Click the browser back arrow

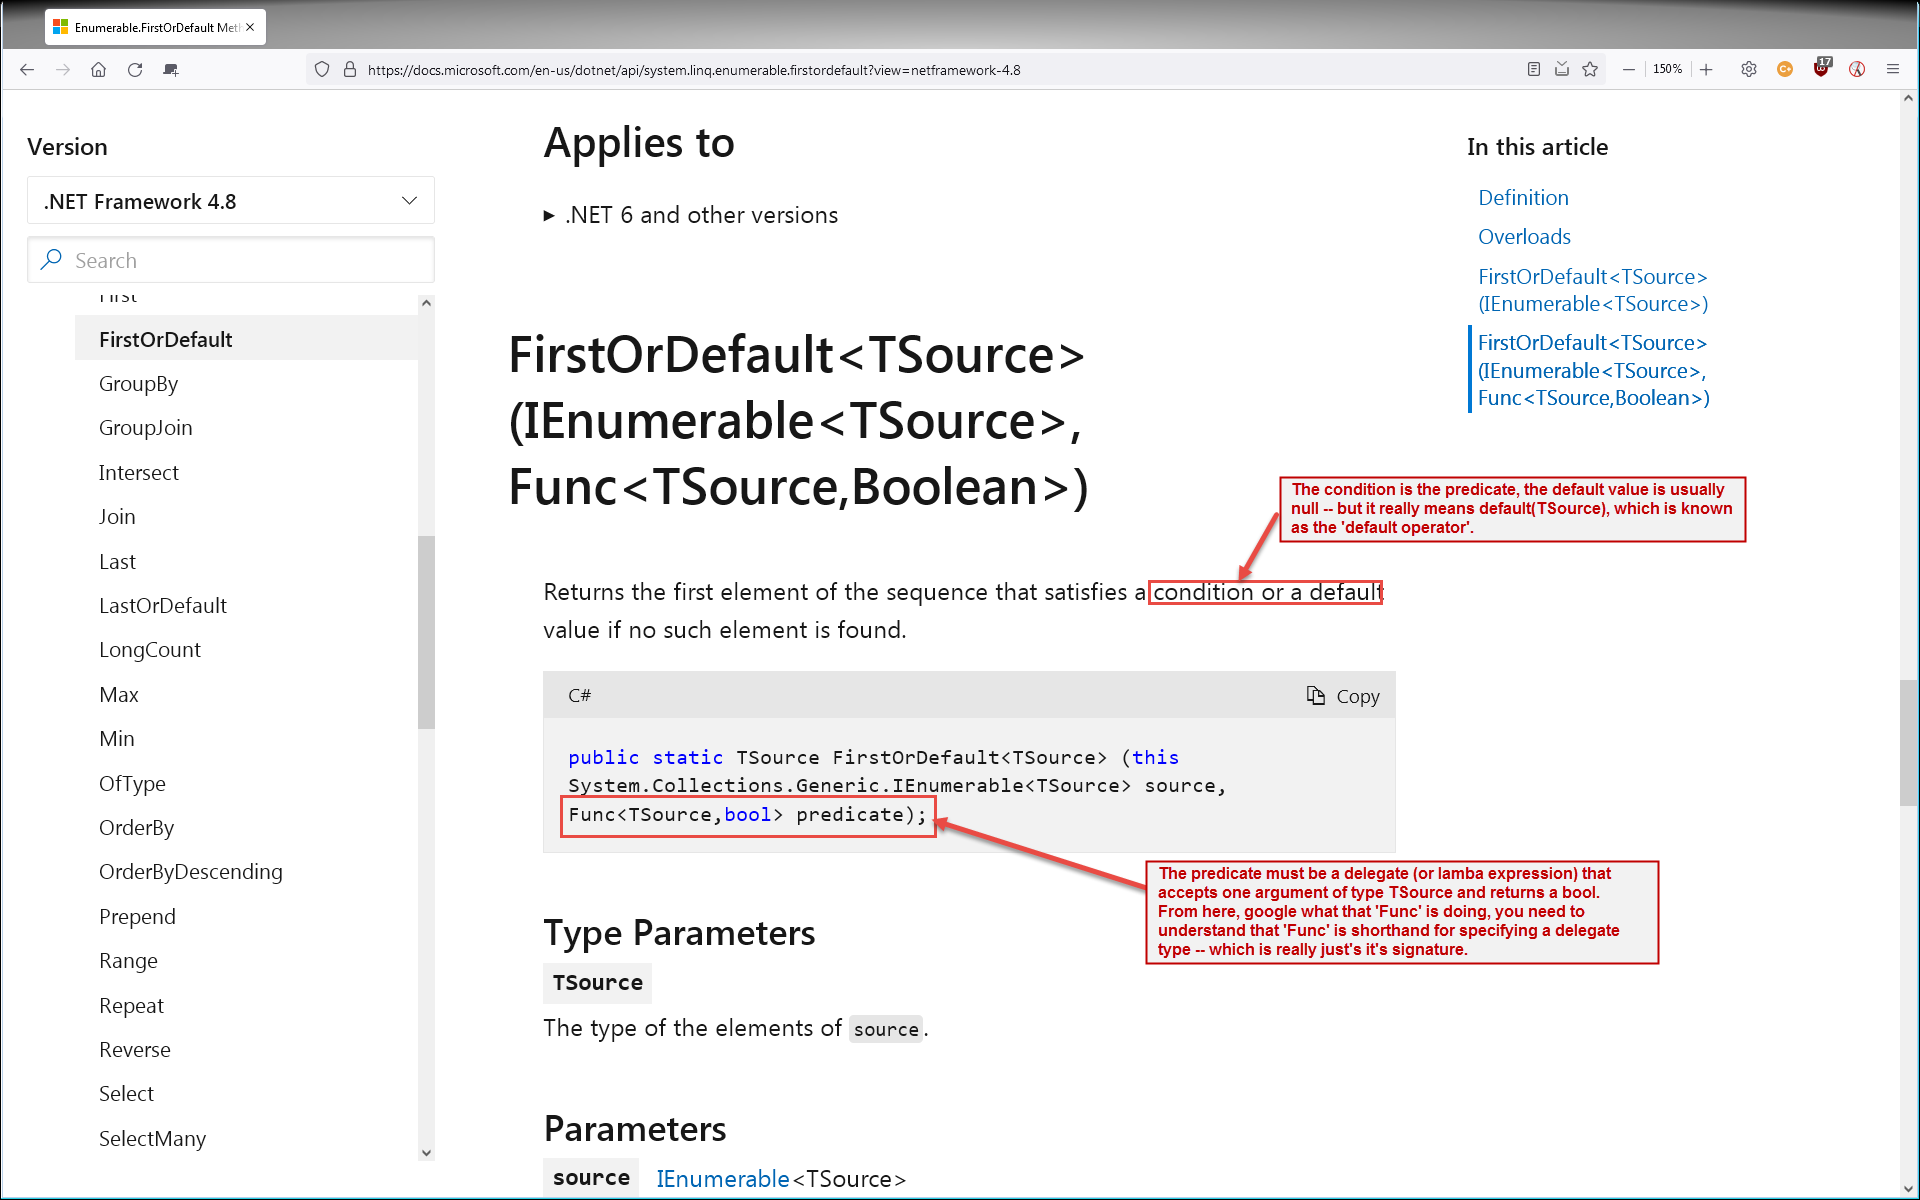[27, 69]
